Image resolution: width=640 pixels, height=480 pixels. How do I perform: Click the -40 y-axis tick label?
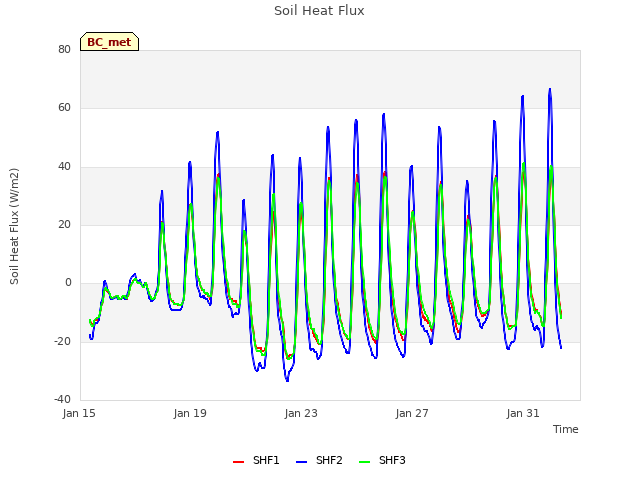pos(63,399)
